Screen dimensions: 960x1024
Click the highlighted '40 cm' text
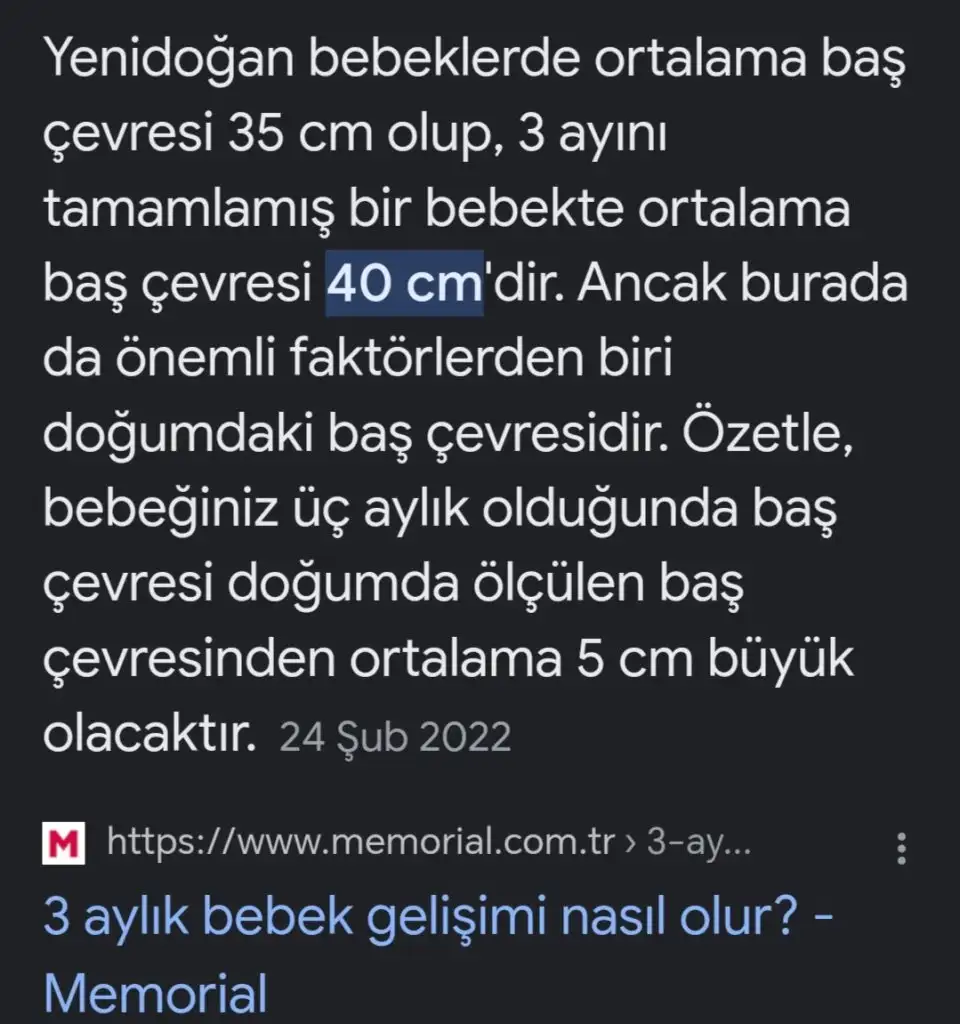pyautogui.click(x=405, y=286)
